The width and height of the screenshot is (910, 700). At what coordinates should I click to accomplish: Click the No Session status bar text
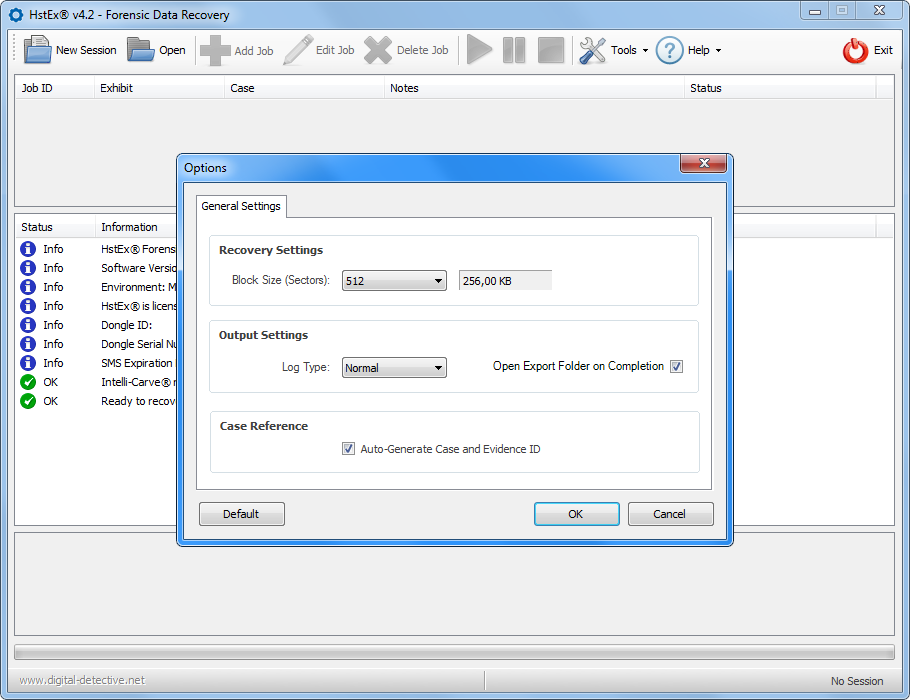[x=857, y=681]
